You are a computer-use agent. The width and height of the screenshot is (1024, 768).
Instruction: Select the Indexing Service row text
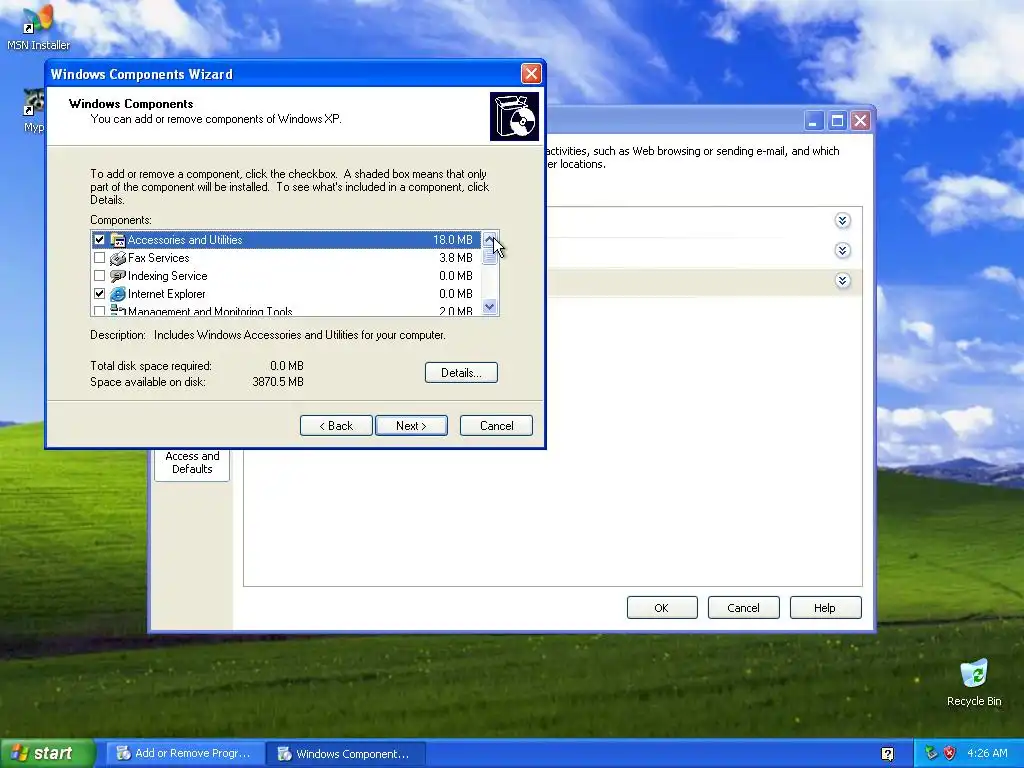click(x=168, y=276)
